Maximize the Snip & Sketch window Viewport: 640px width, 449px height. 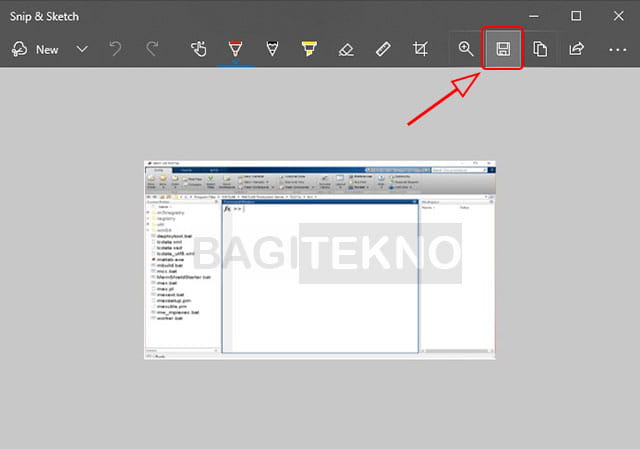576,16
